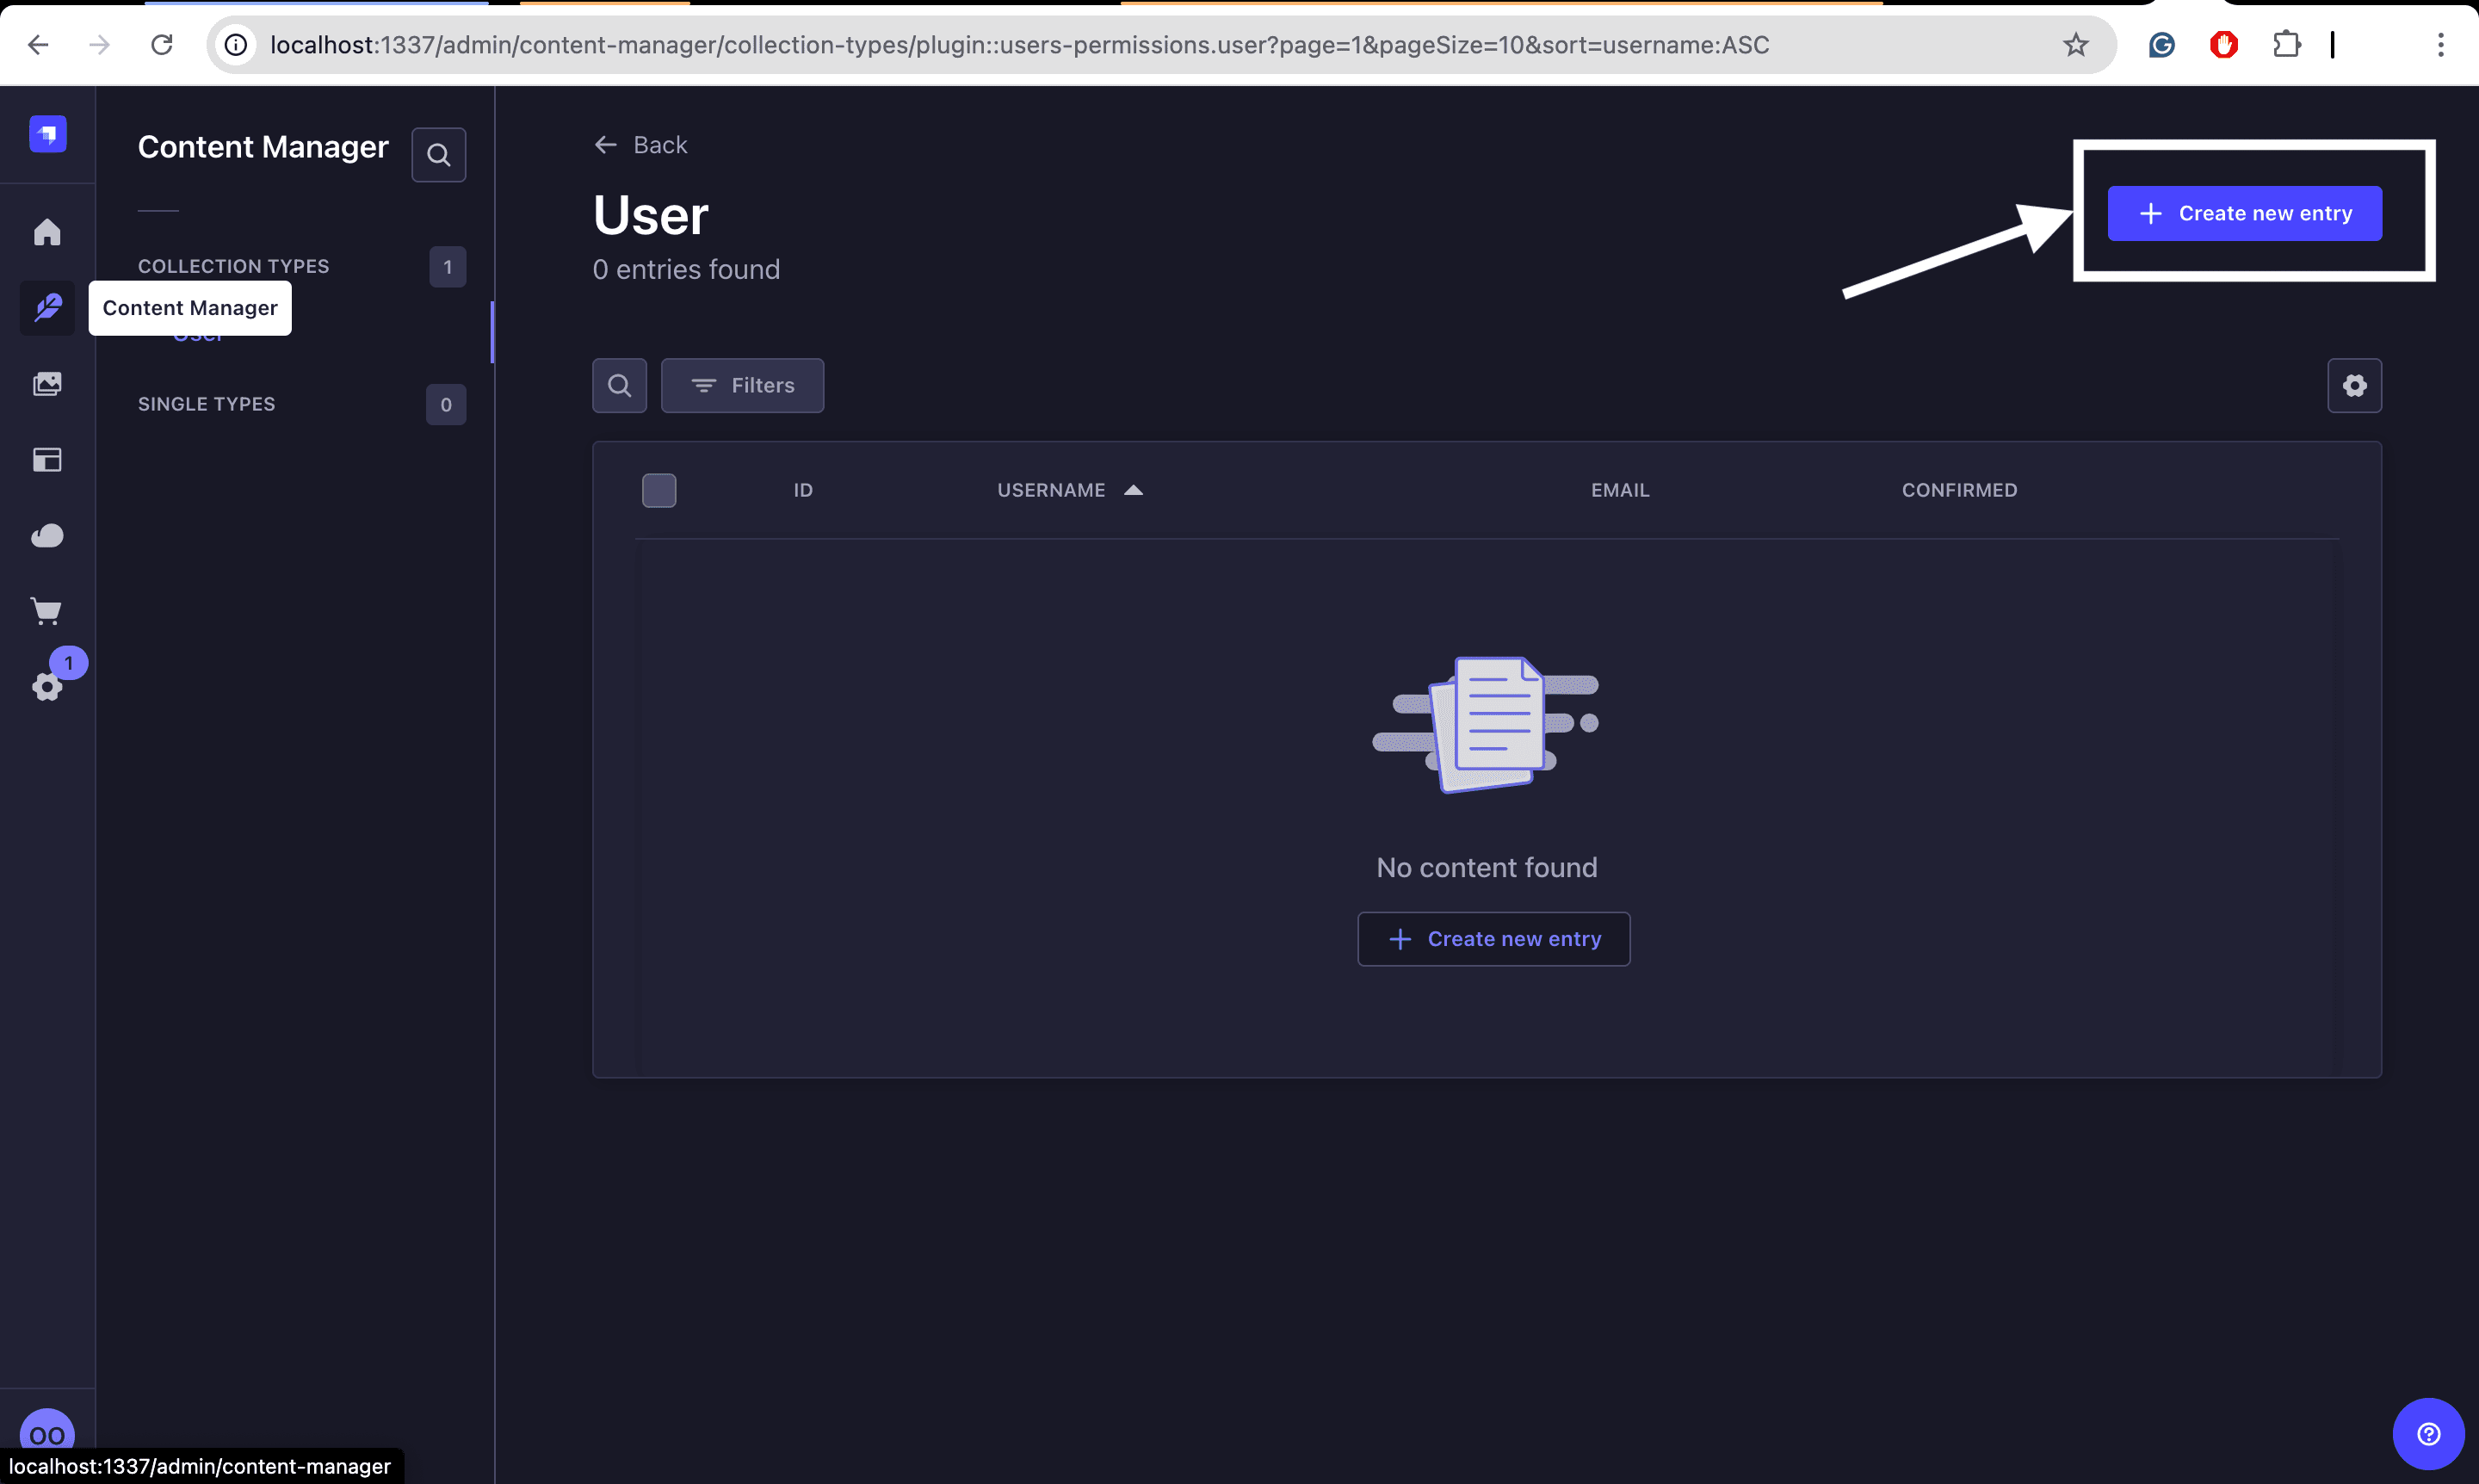Click the outlined Create new entry button
Screen dimensions: 2479x1484
[1493, 939]
